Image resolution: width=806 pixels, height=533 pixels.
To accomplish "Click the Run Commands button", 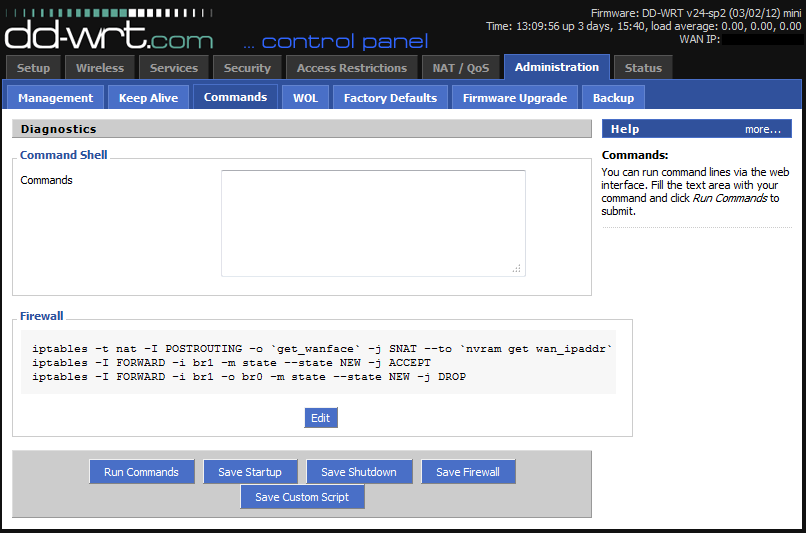I will click(x=141, y=472).
